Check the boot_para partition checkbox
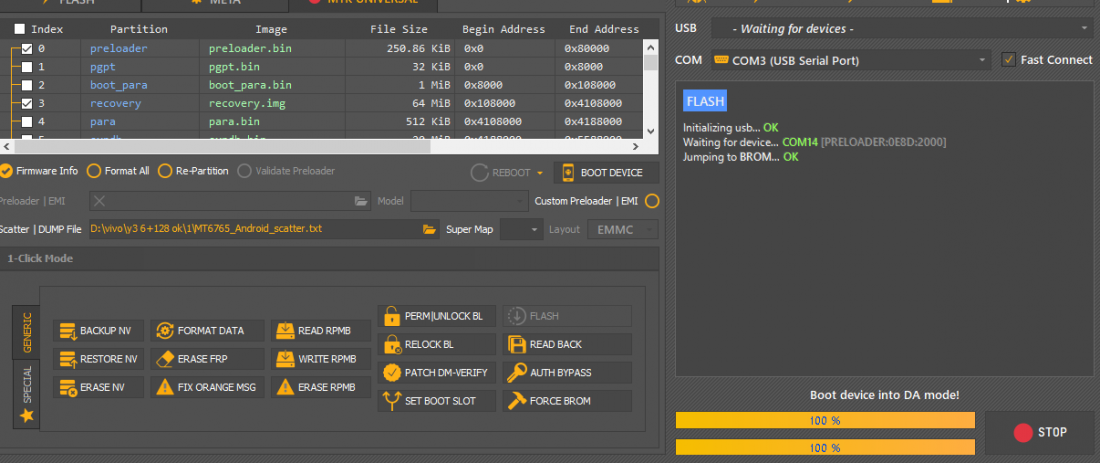Image resolution: width=1100 pixels, height=463 pixels. click(27, 86)
